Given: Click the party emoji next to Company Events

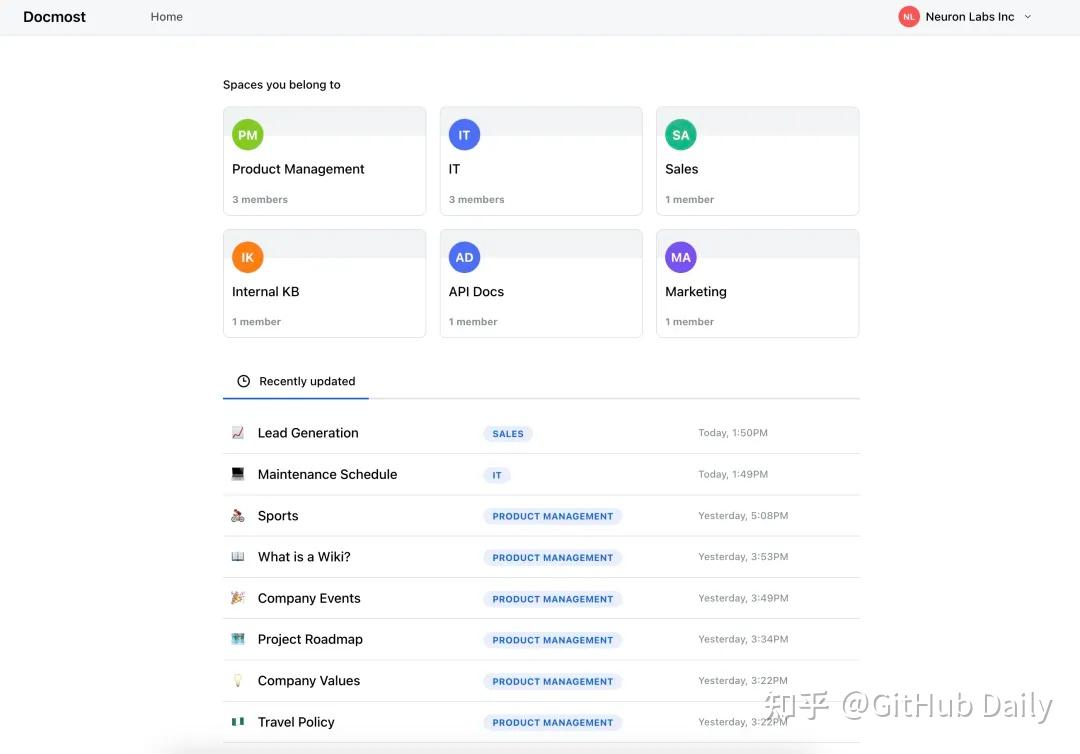Looking at the screenshot, I should point(238,598).
